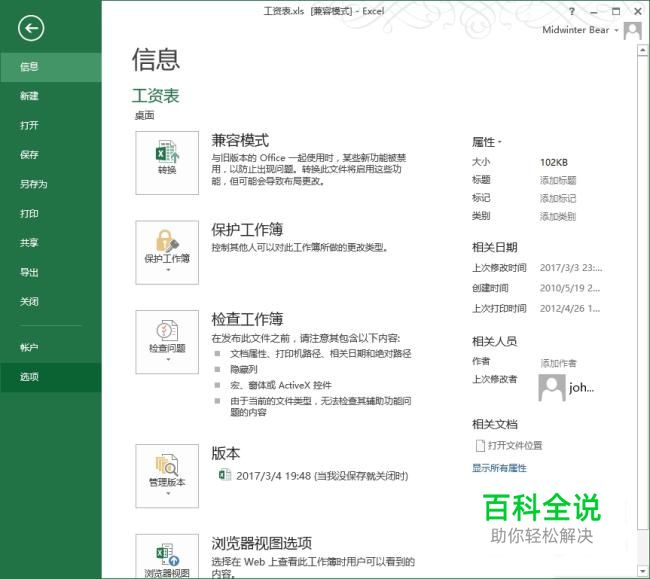Open the Protect Workbook (保护工作簿) lock icon
Screen dimensions: 650x579
pyautogui.click(x=167, y=252)
